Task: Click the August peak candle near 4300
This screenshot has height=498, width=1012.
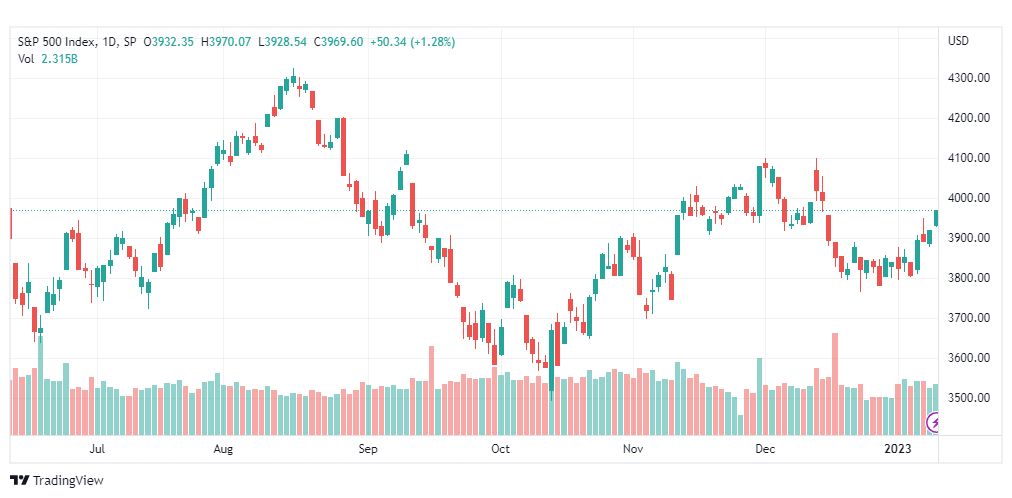Action: (x=294, y=79)
